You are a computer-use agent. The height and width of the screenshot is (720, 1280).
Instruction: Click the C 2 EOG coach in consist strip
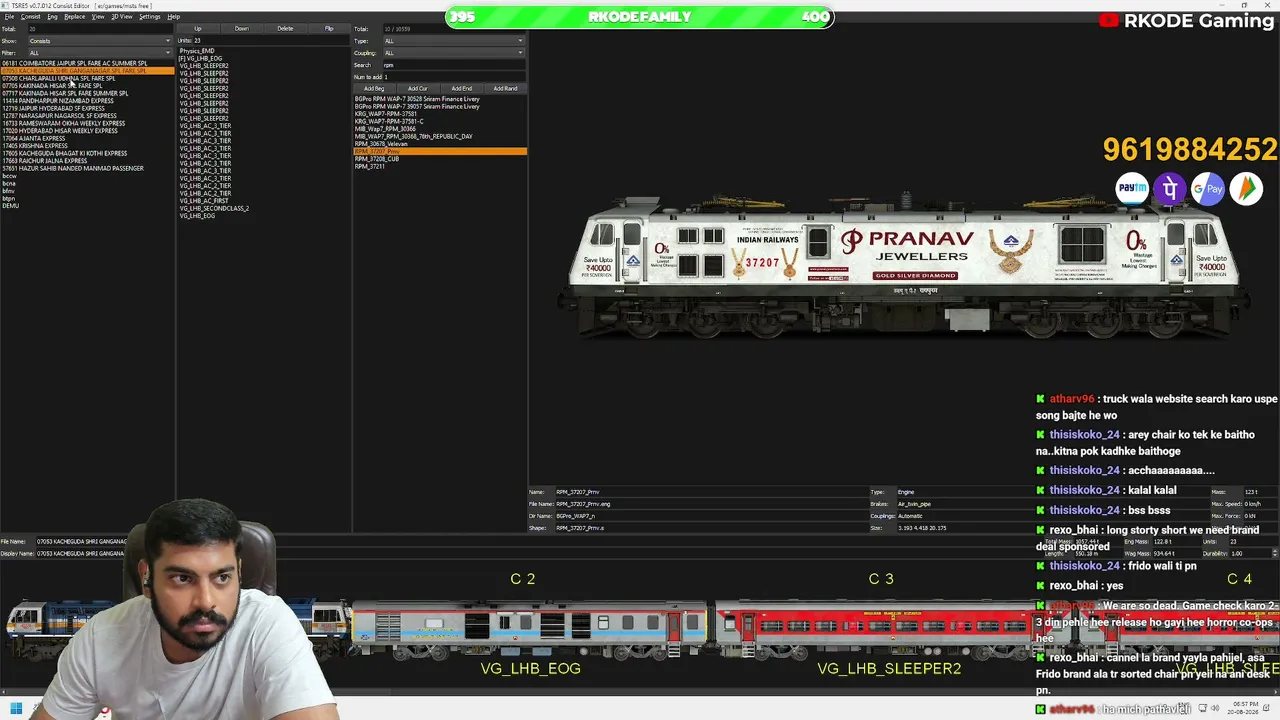(530, 630)
